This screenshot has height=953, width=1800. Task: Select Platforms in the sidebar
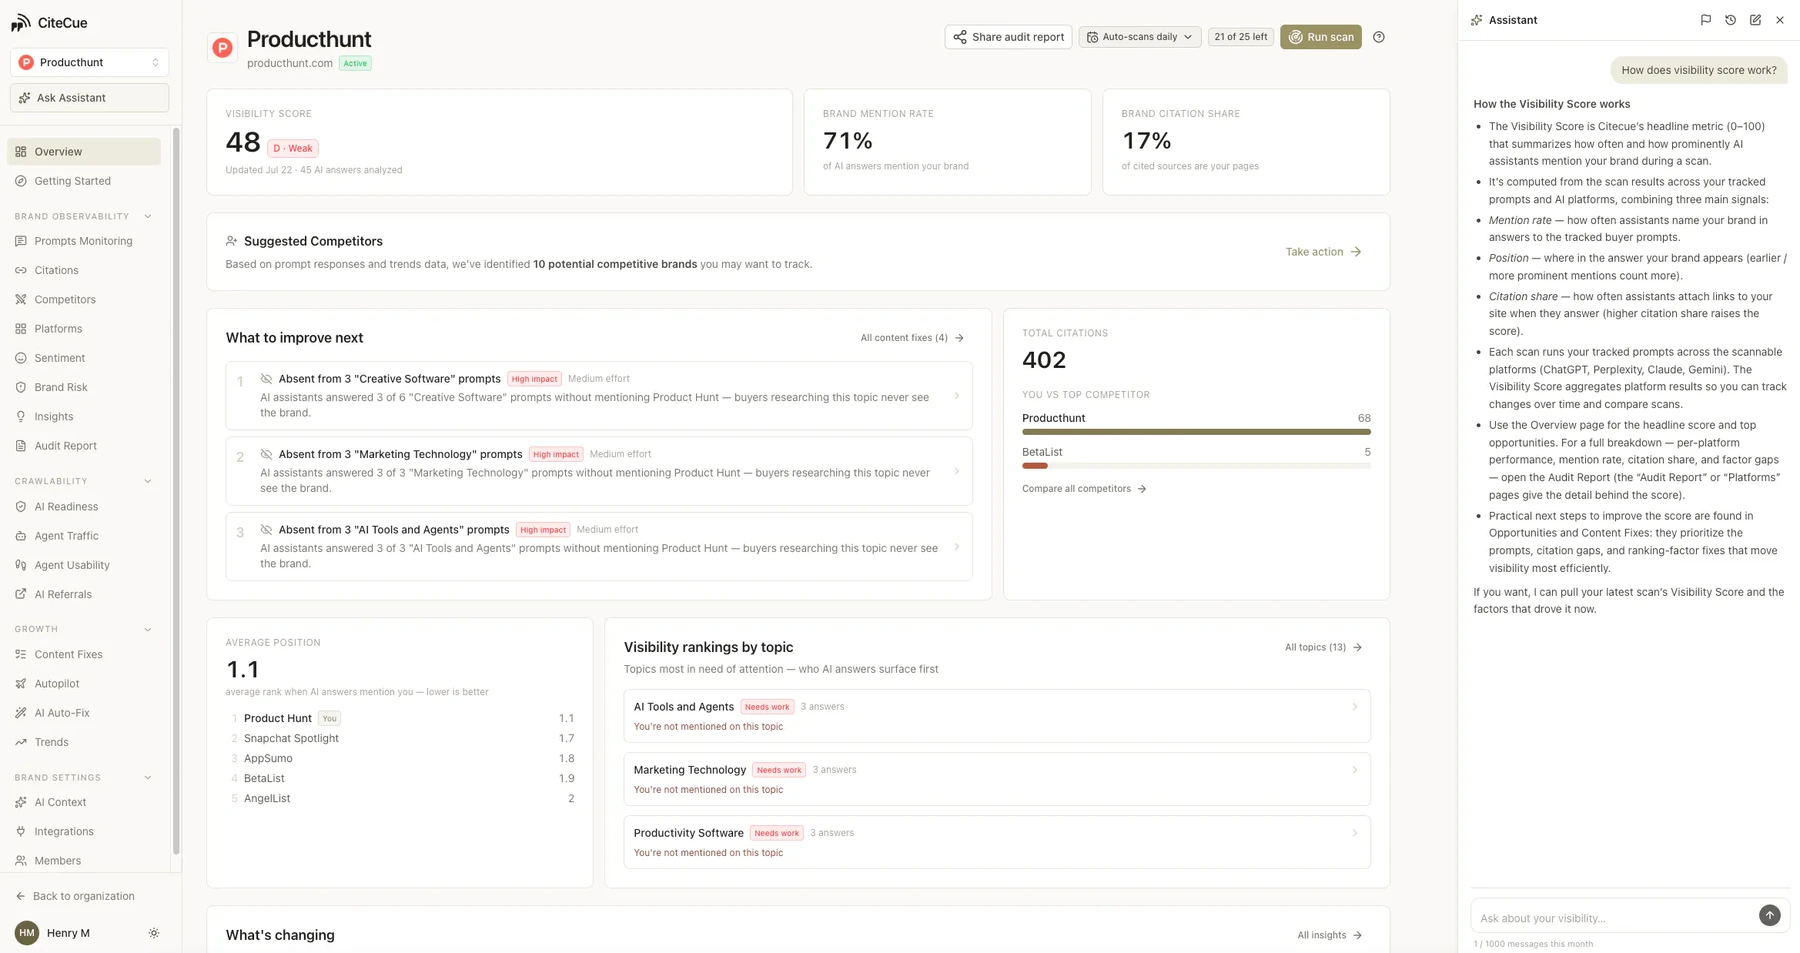tap(84, 329)
